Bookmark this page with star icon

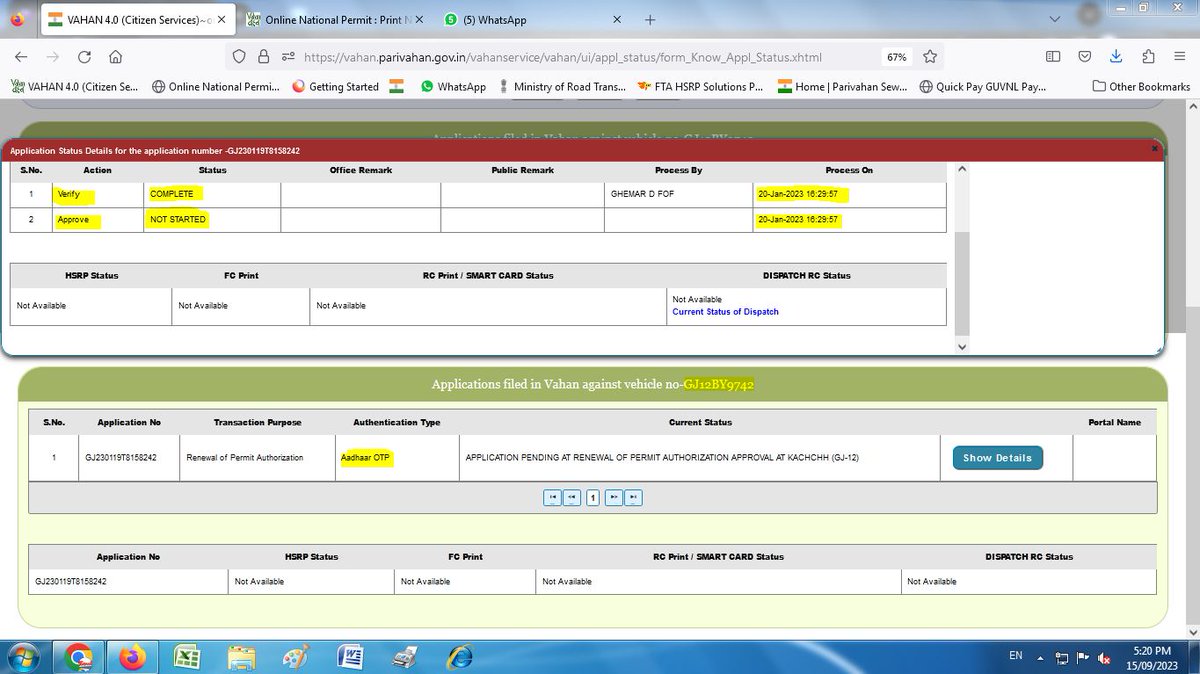click(x=930, y=57)
